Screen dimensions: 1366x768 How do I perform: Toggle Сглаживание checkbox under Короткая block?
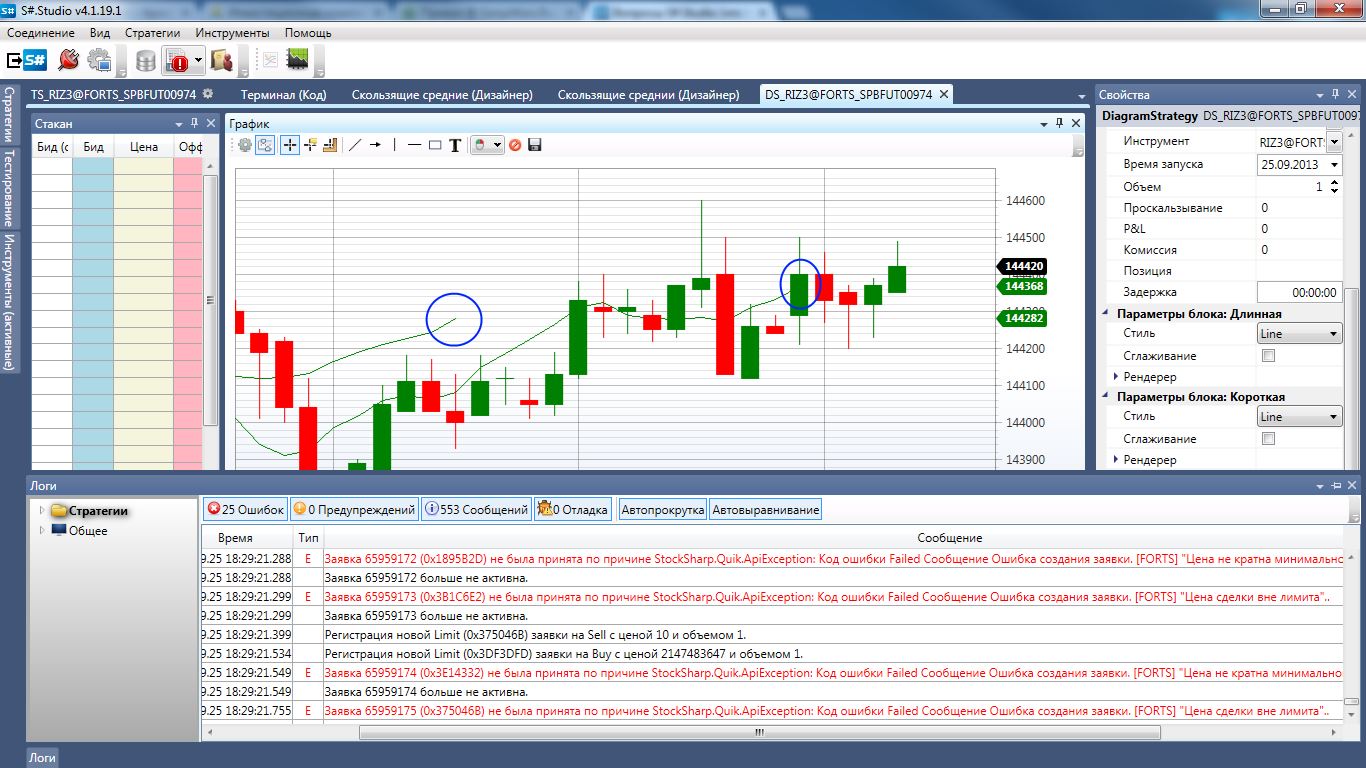click(x=1269, y=439)
